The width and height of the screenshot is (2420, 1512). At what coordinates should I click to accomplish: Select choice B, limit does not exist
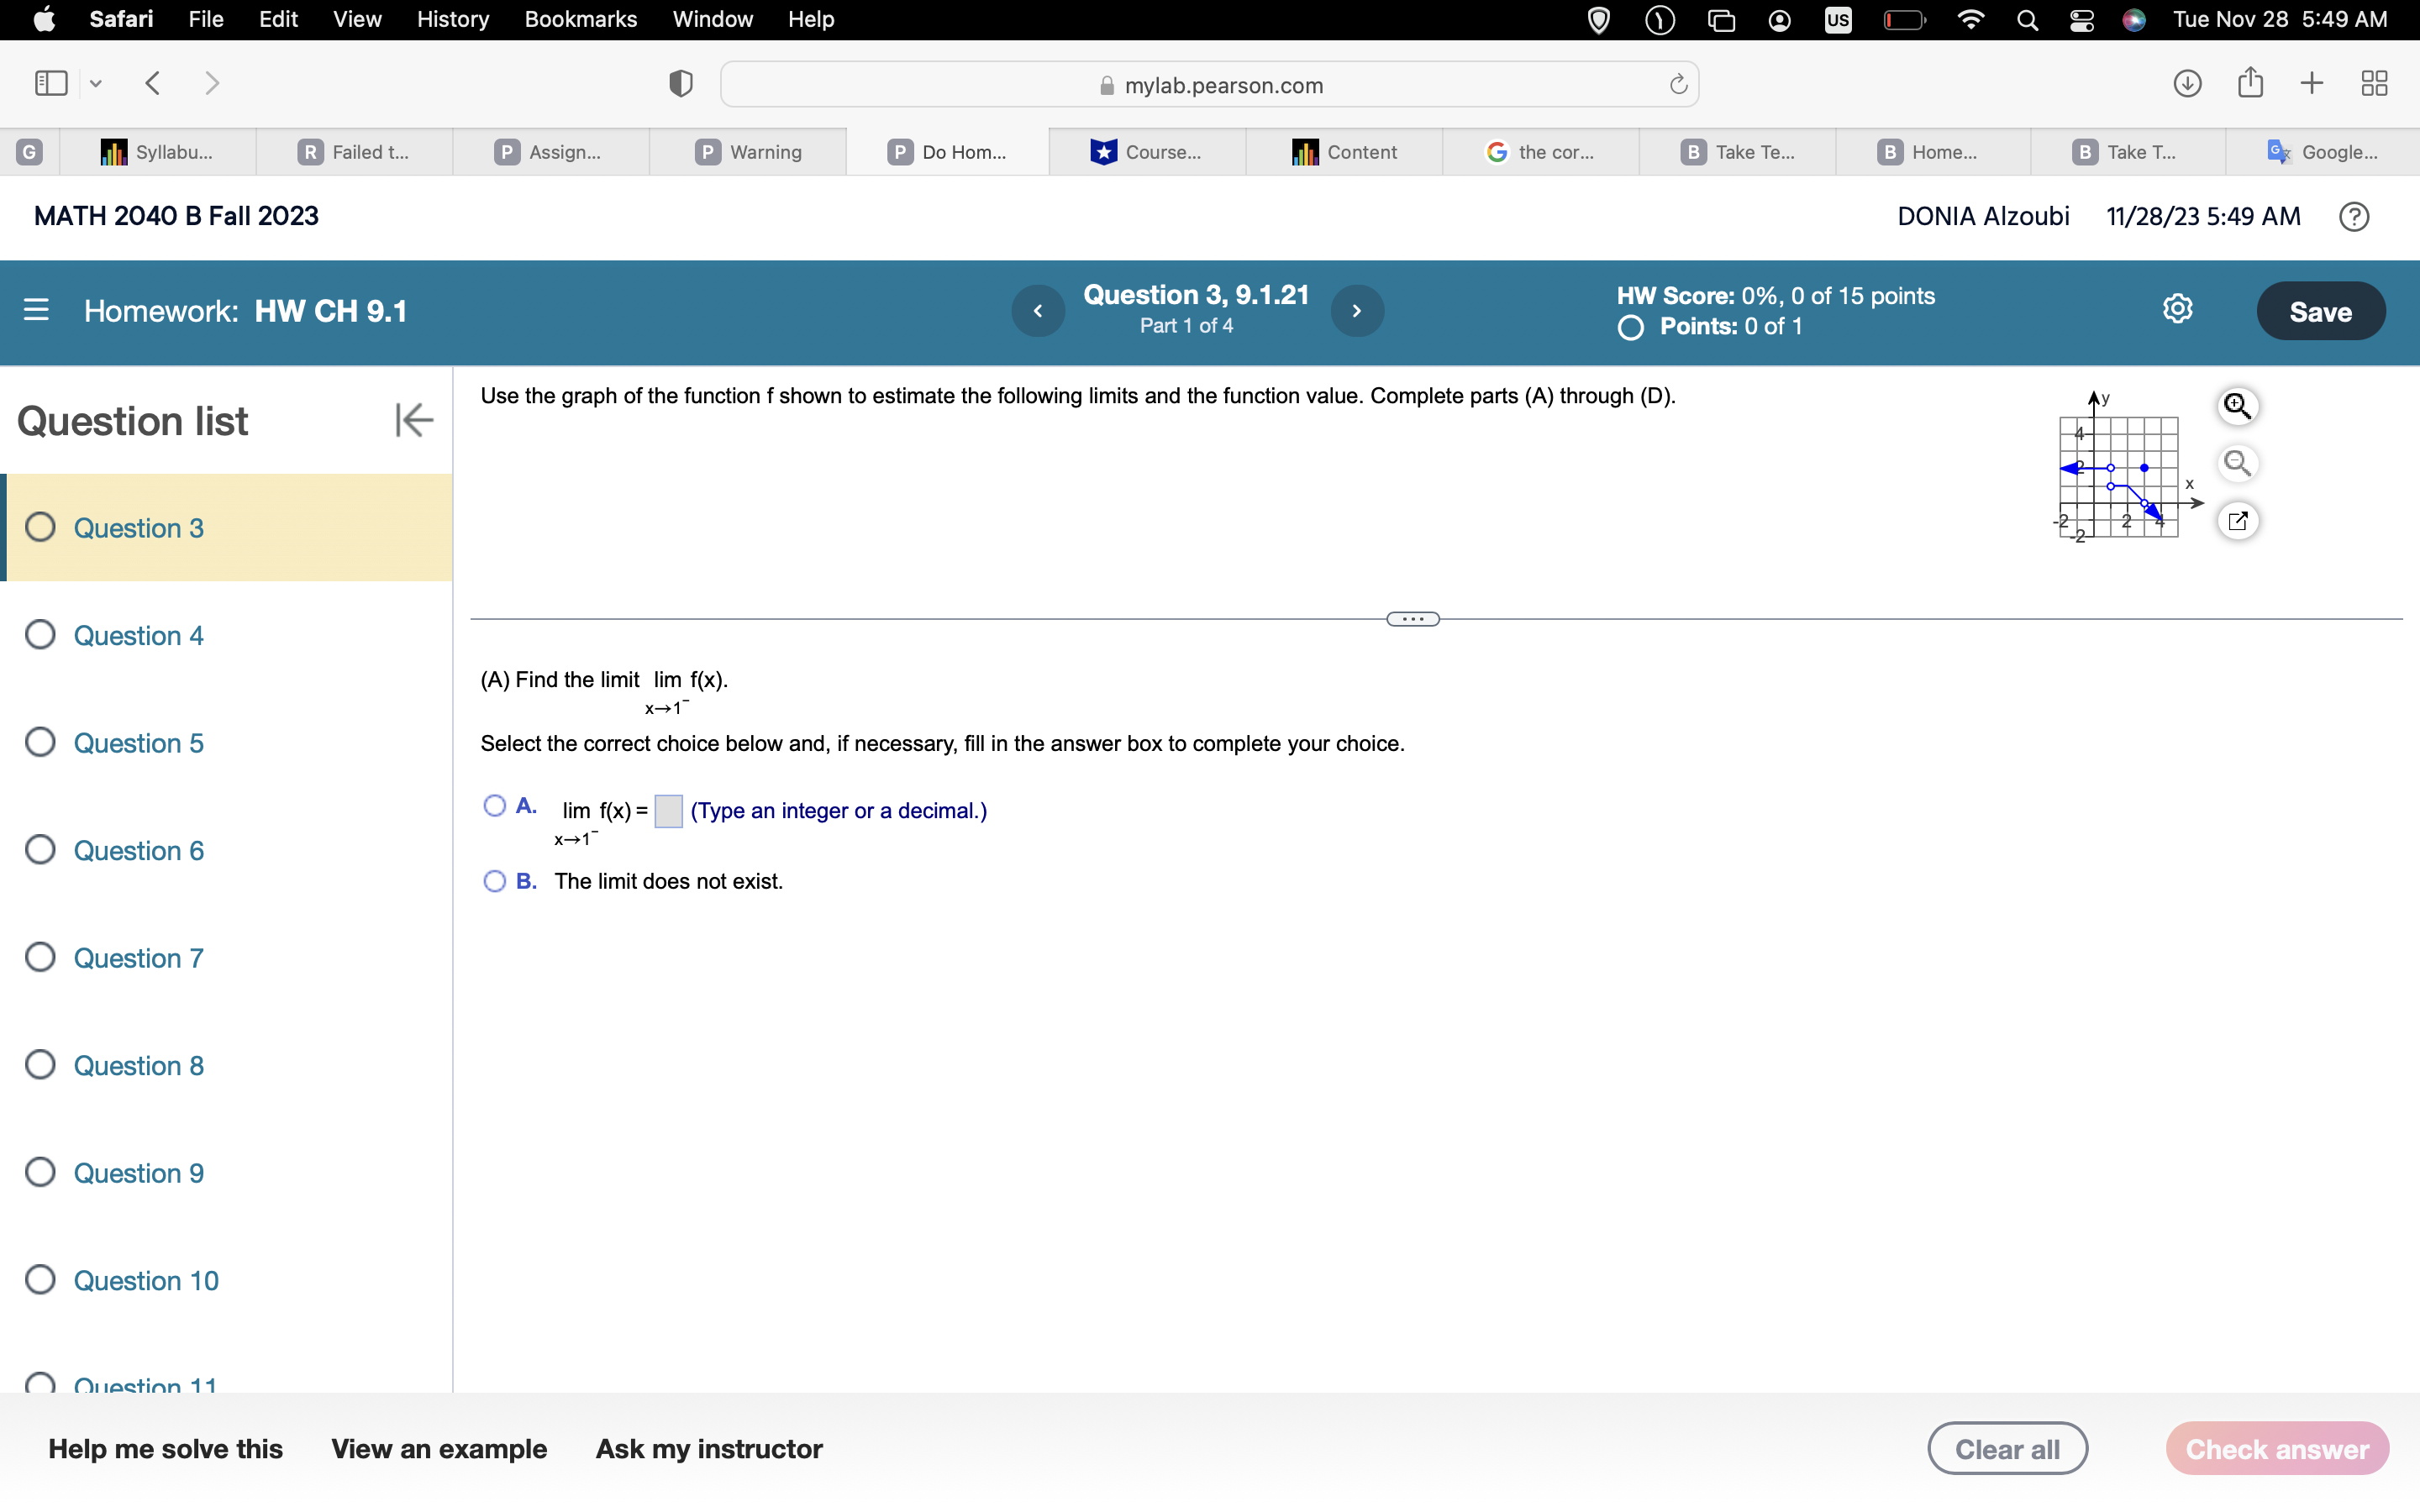click(x=494, y=881)
